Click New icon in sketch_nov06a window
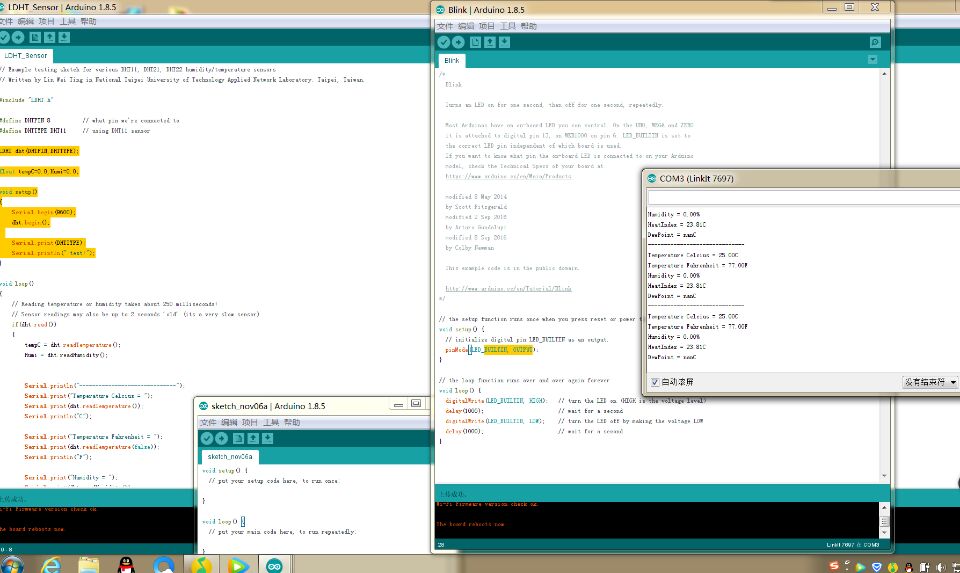The image size is (960, 573). pos(239,438)
